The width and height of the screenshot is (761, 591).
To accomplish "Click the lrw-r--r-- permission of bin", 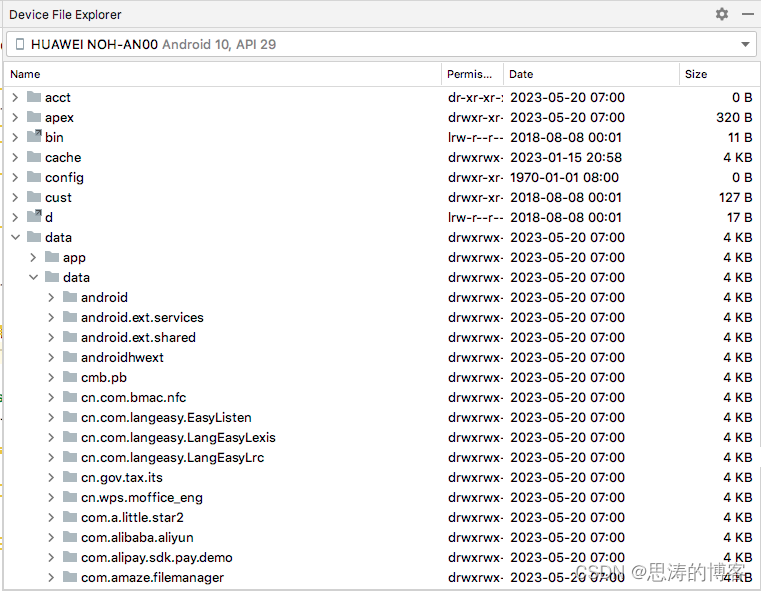I will click(x=476, y=138).
